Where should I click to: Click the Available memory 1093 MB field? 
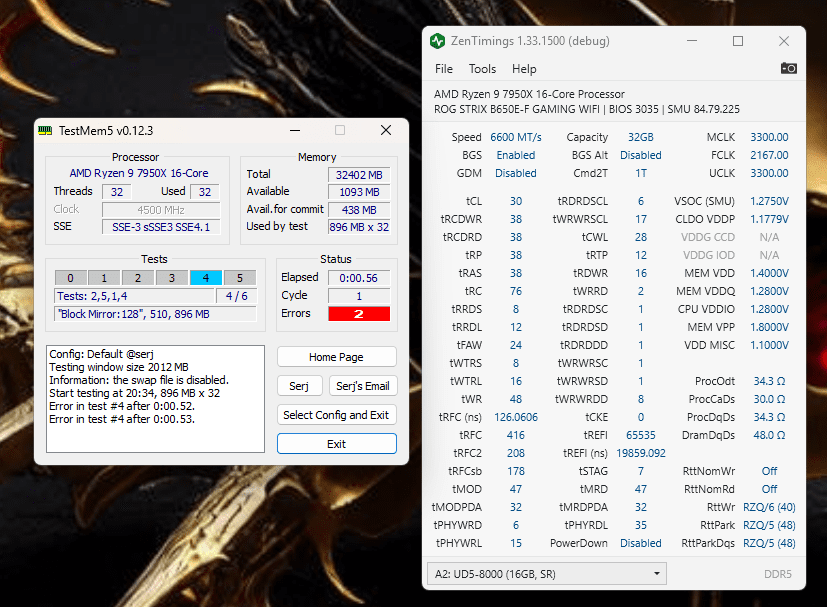pyautogui.click(x=359, y=192)
